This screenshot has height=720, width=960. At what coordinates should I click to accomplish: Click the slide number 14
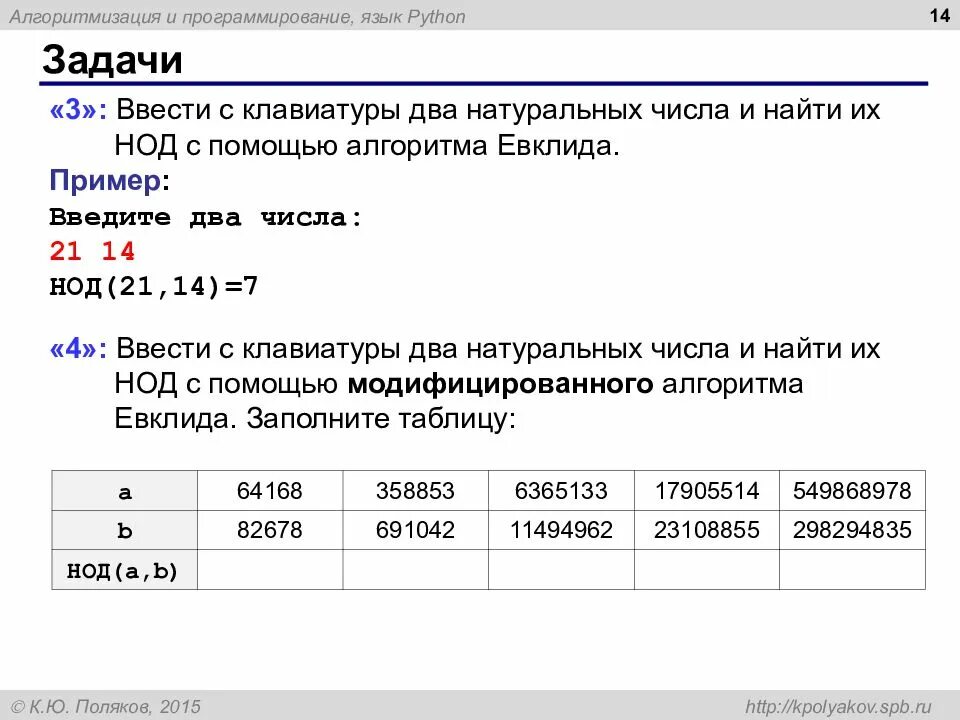(939, 15)
